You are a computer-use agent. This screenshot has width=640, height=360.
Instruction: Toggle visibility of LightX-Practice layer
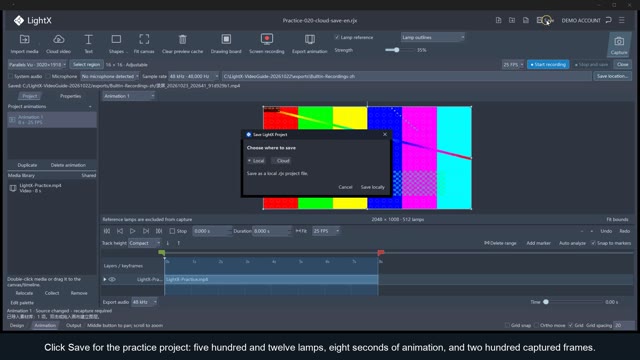[x=112, y=280]
